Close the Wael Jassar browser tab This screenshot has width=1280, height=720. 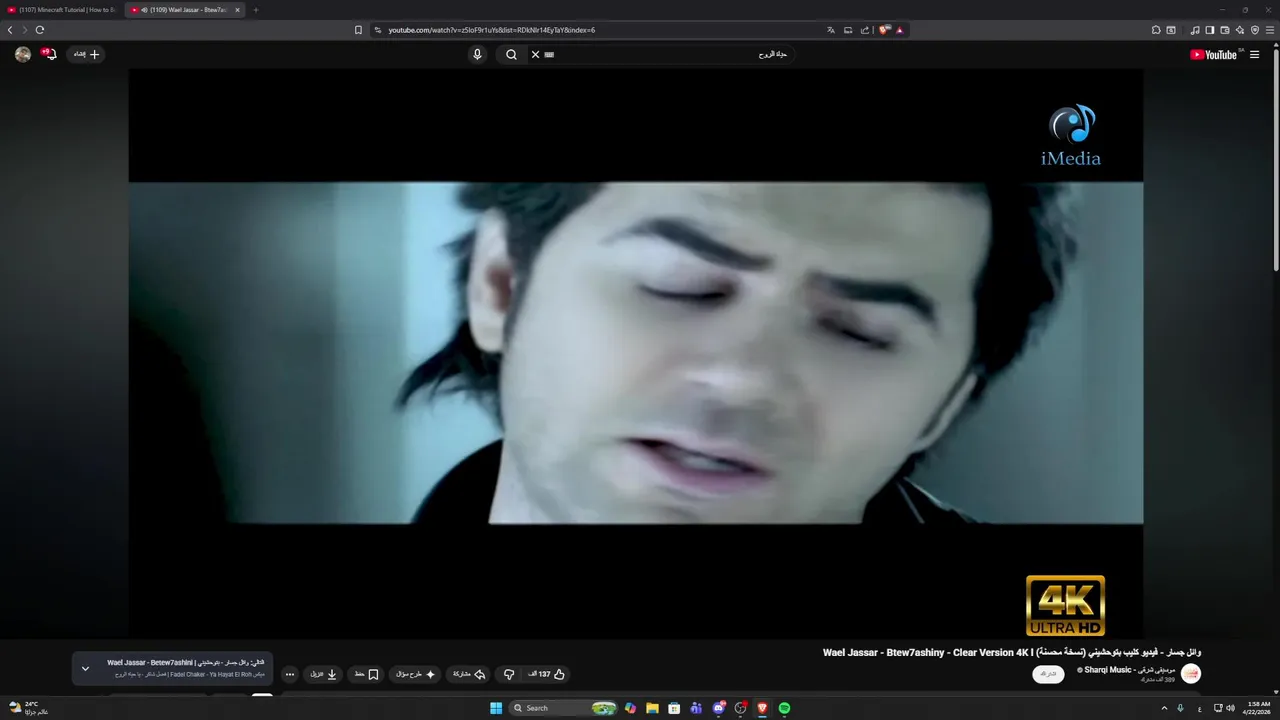click(237, 10)
